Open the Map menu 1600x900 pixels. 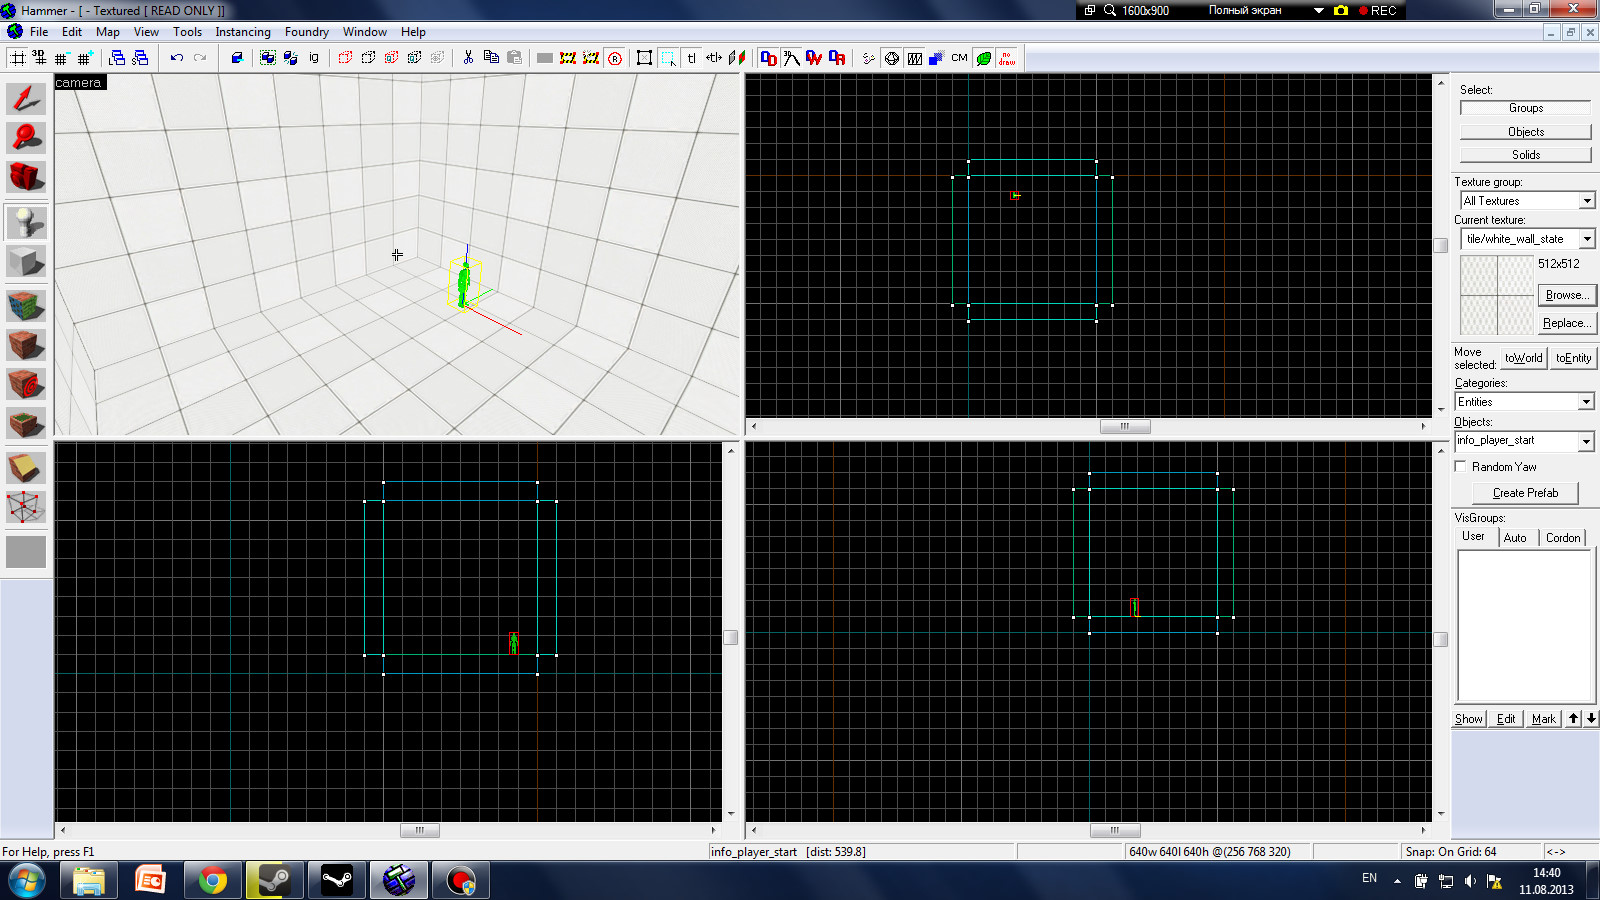108,32
